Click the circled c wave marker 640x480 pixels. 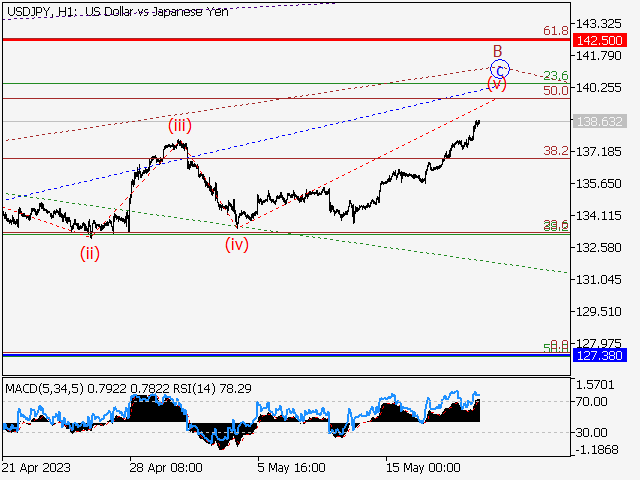coord(500,69)
